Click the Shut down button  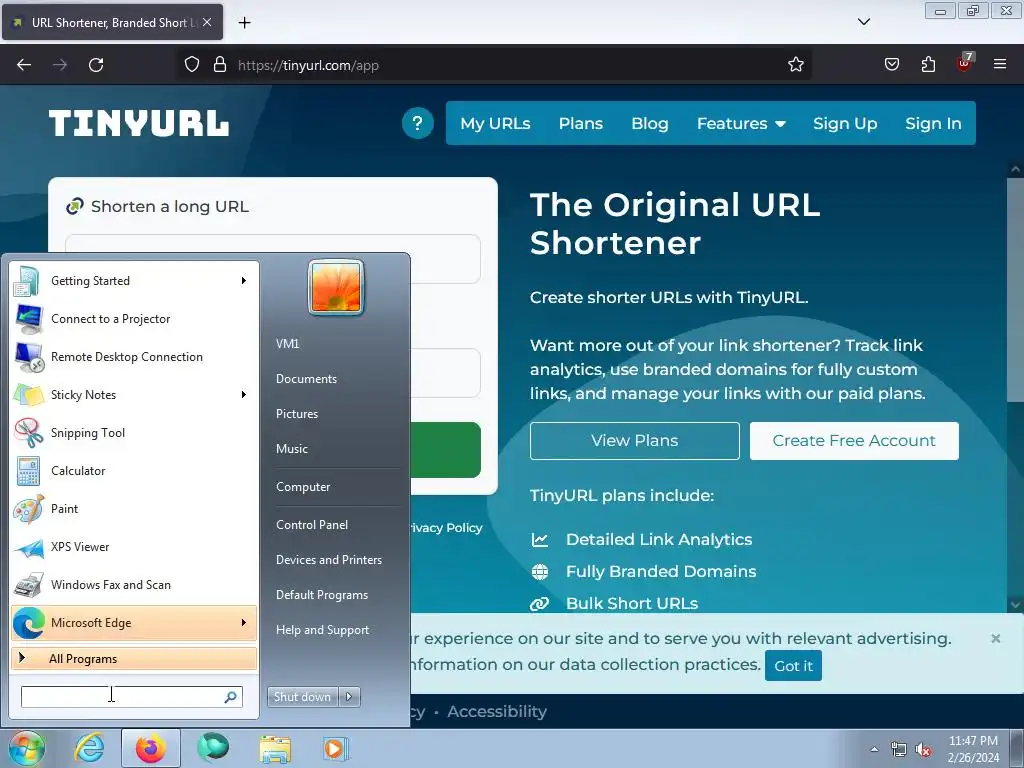(x=302, y=697)
